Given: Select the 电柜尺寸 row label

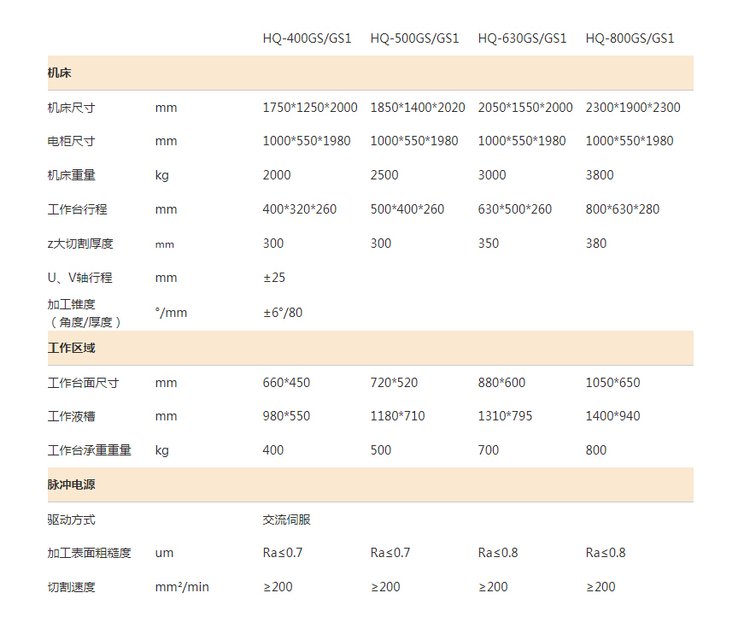Looking at the screenshot, I should (72, 141).
